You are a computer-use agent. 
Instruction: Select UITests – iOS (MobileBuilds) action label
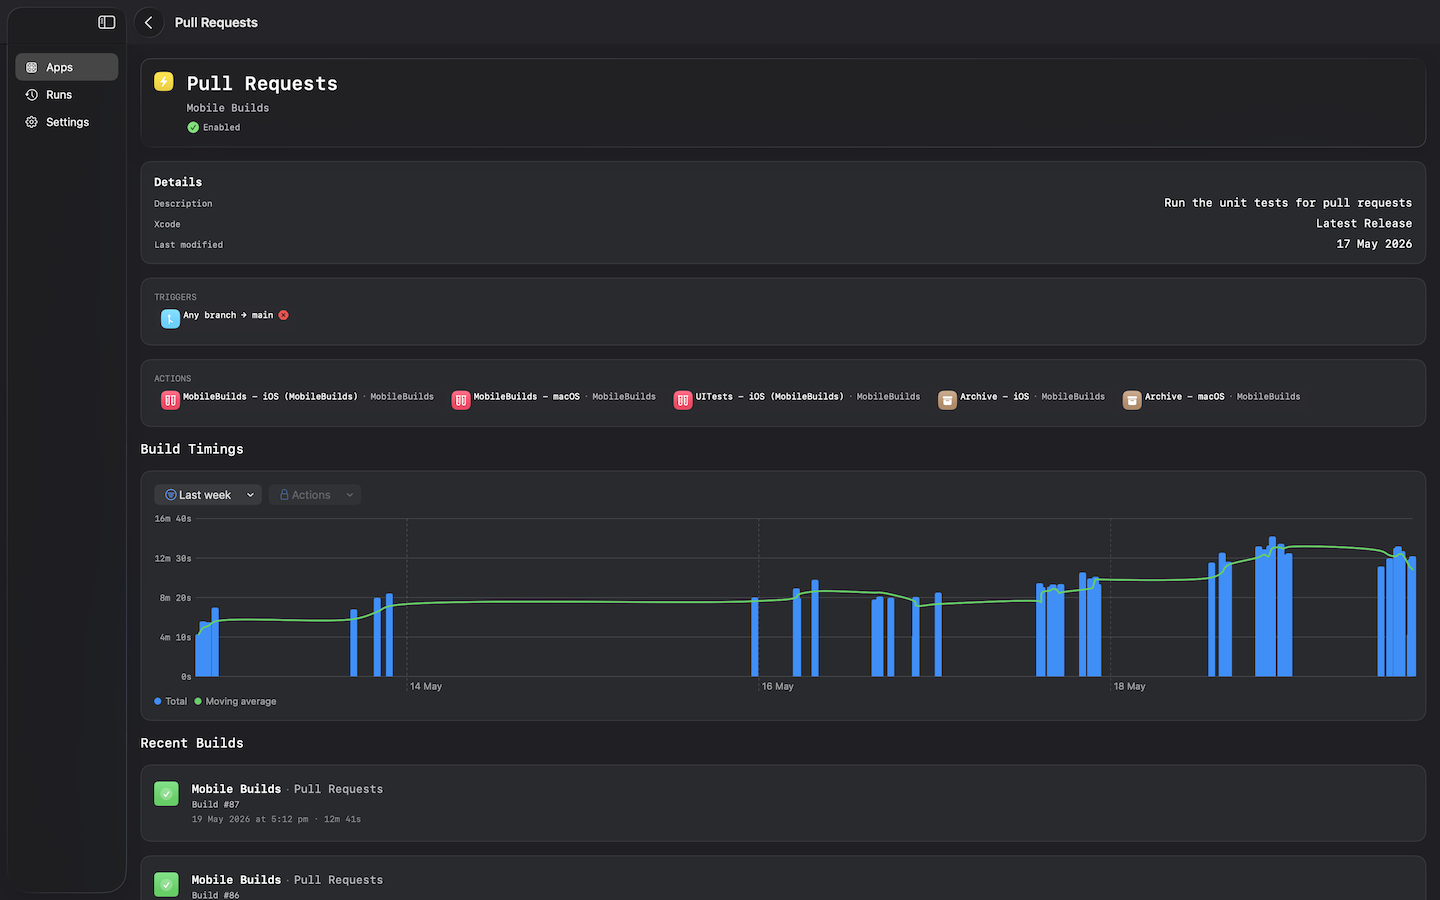[x=770, y=397]
